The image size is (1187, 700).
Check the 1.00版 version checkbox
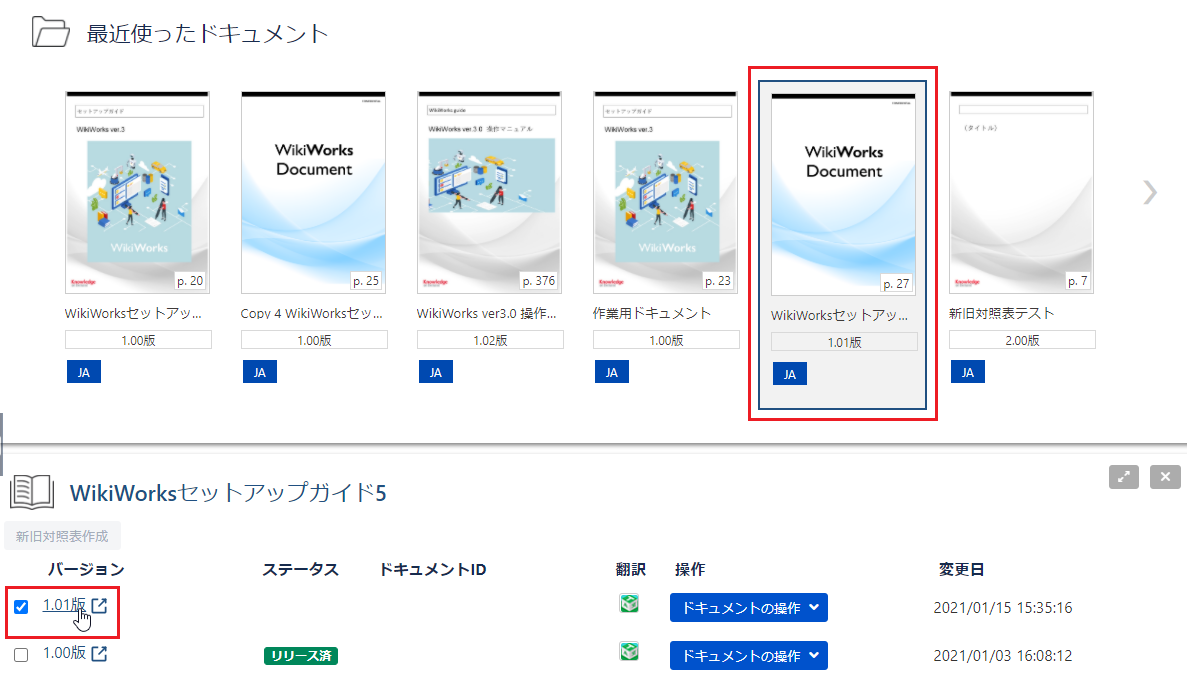pyautogui.click(x=21, y=655)
